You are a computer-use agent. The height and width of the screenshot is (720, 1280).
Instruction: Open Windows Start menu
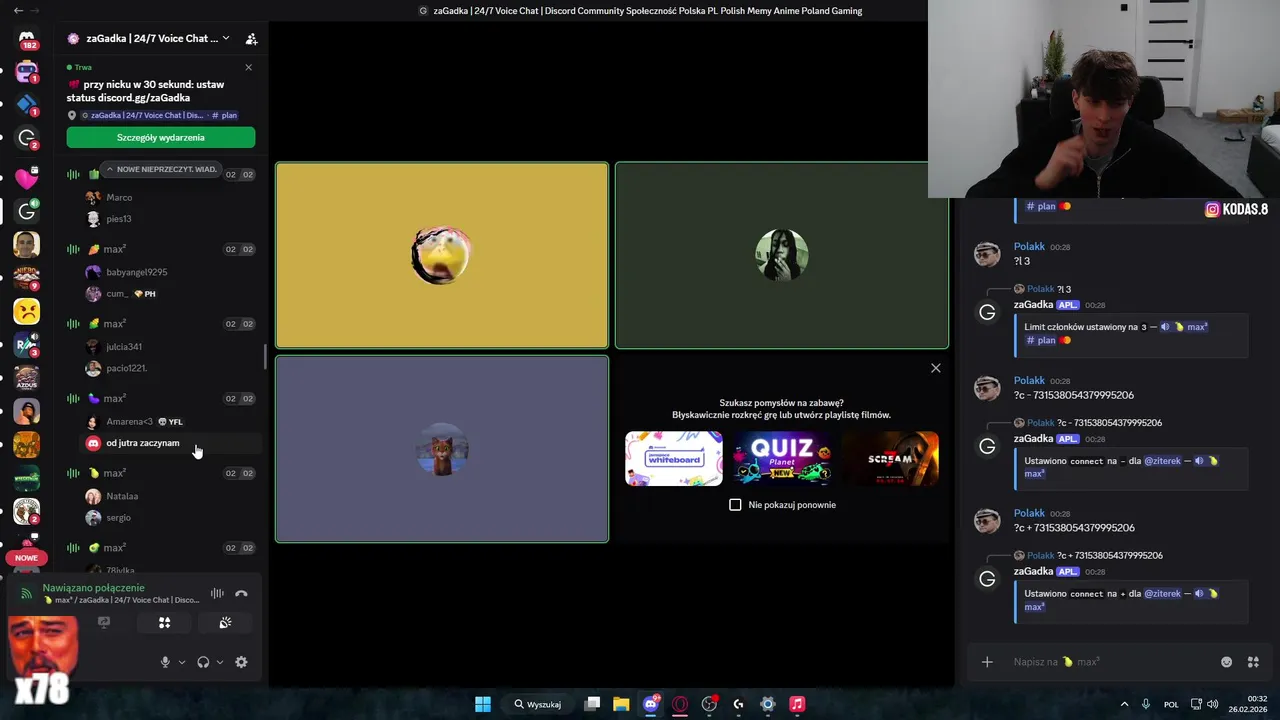[483, 704]
